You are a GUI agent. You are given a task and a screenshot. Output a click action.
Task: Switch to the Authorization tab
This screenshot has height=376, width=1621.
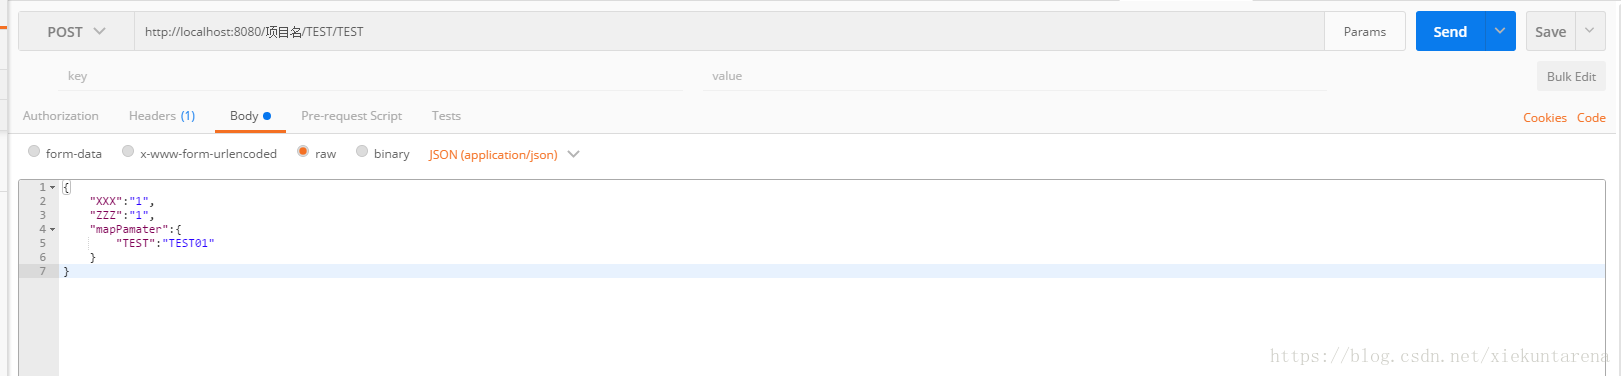tap(61, 116)
